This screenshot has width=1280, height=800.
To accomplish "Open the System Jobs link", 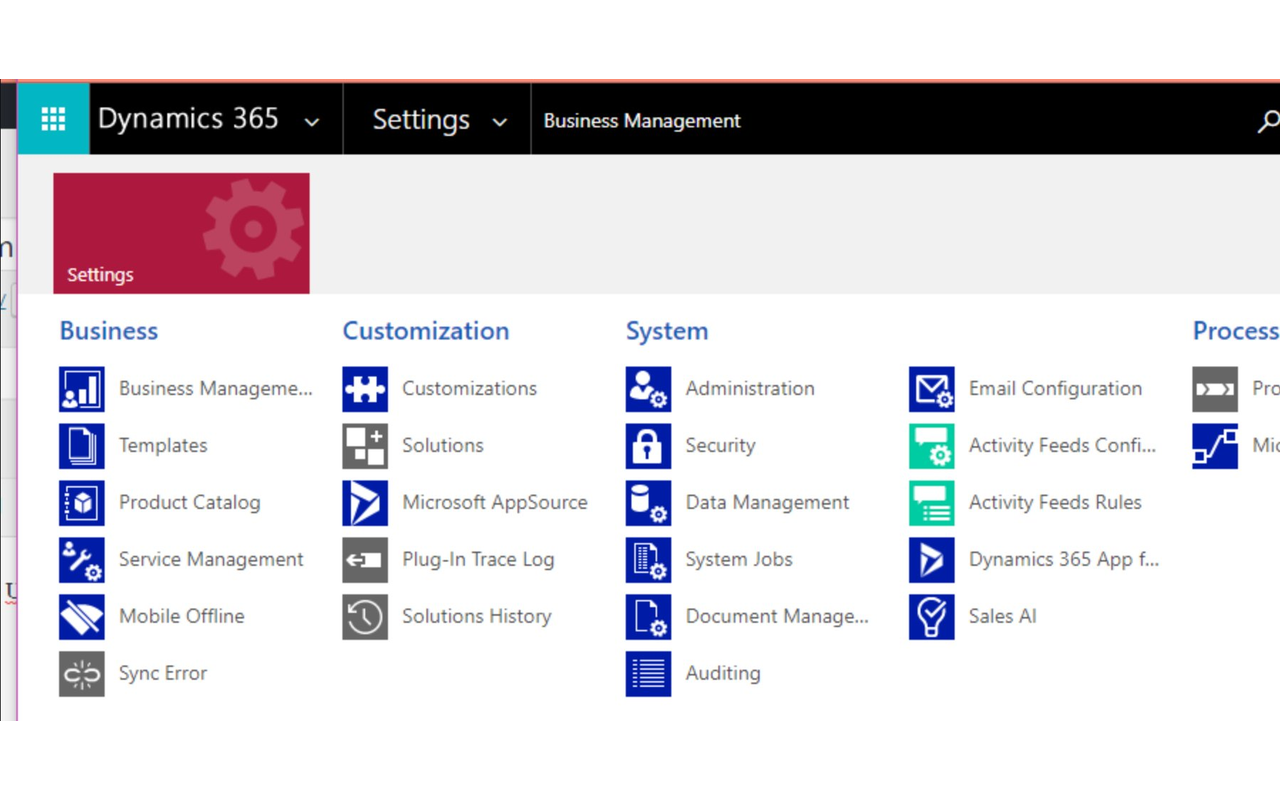I will pos(739,560).
